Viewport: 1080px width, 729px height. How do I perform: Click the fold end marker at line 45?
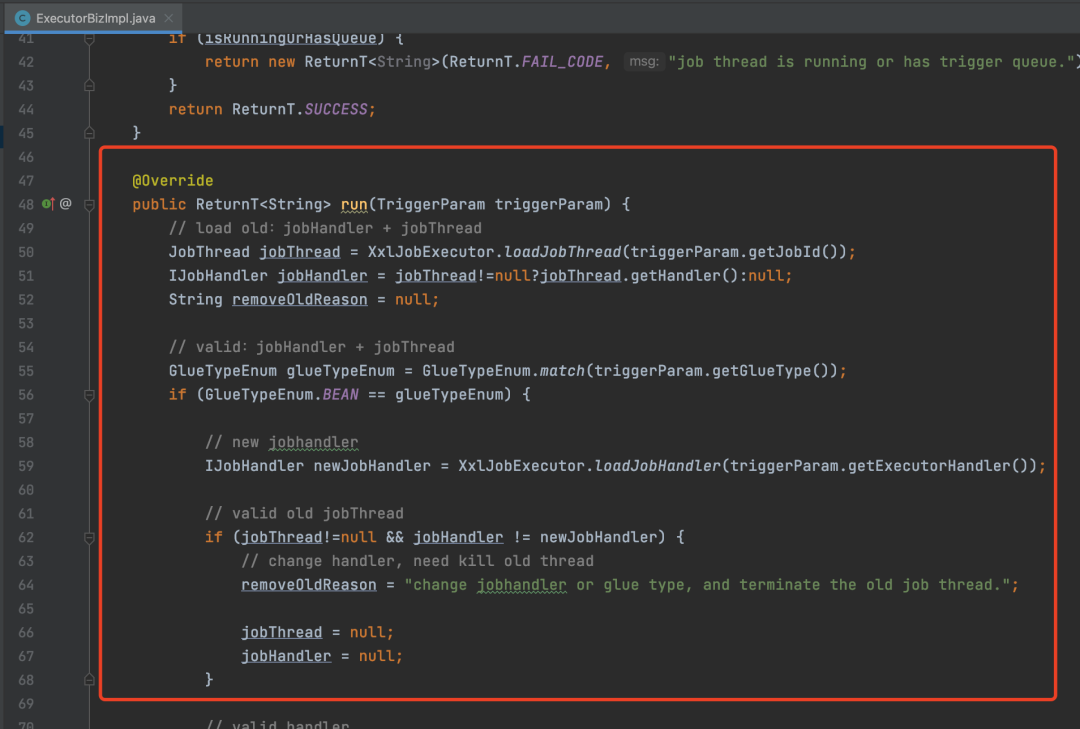coord(89,133)
